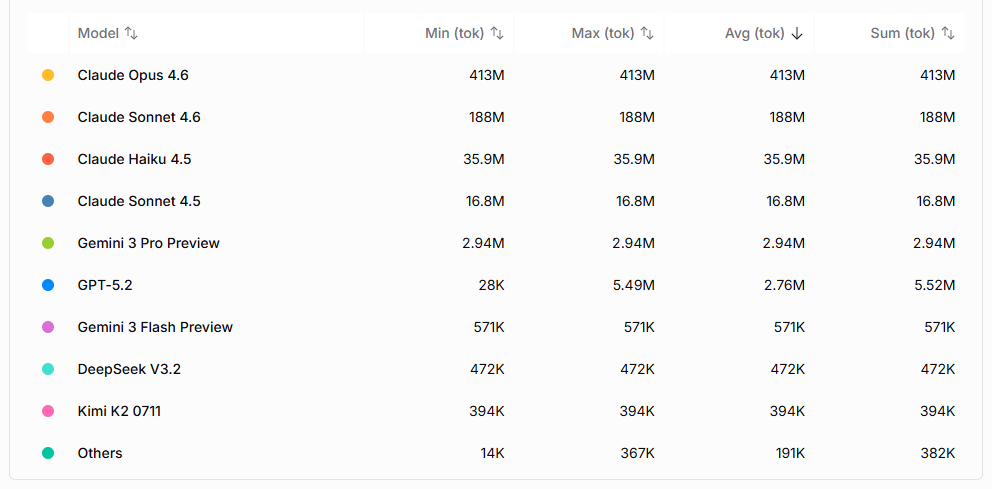
Task: Click Others Sum value 382K
Action: [x=938, y=453]
